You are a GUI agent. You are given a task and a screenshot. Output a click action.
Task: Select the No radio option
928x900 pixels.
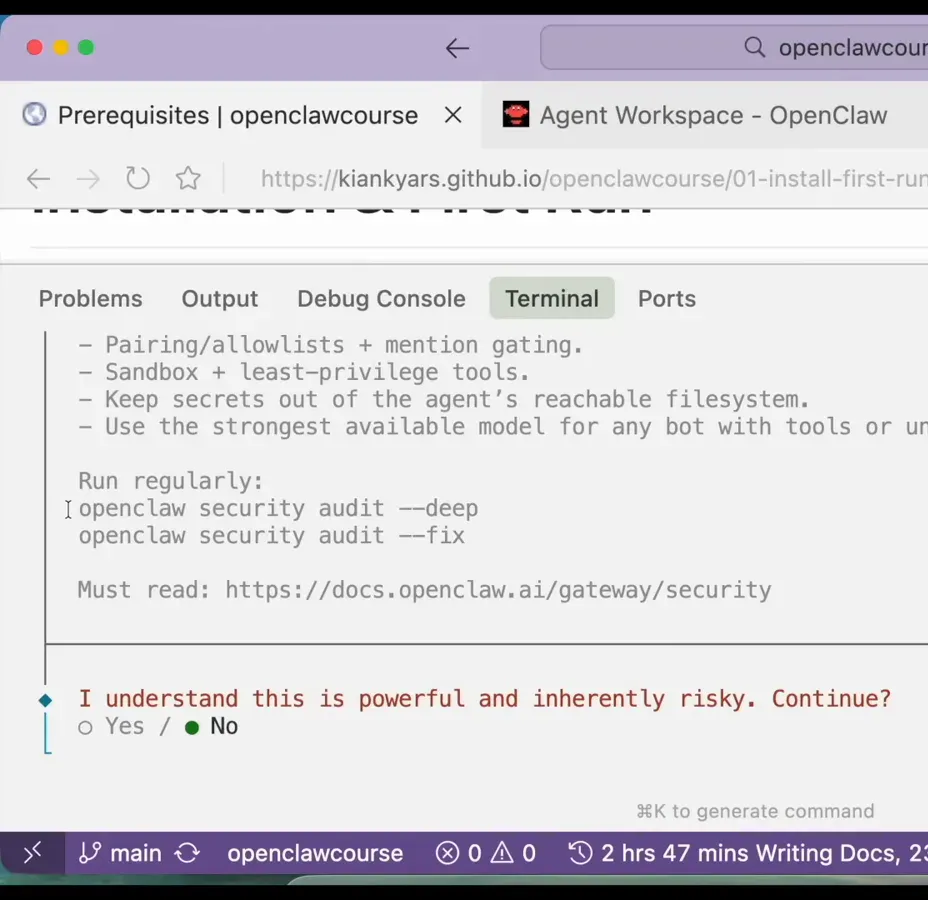click(x=211, y=726)
